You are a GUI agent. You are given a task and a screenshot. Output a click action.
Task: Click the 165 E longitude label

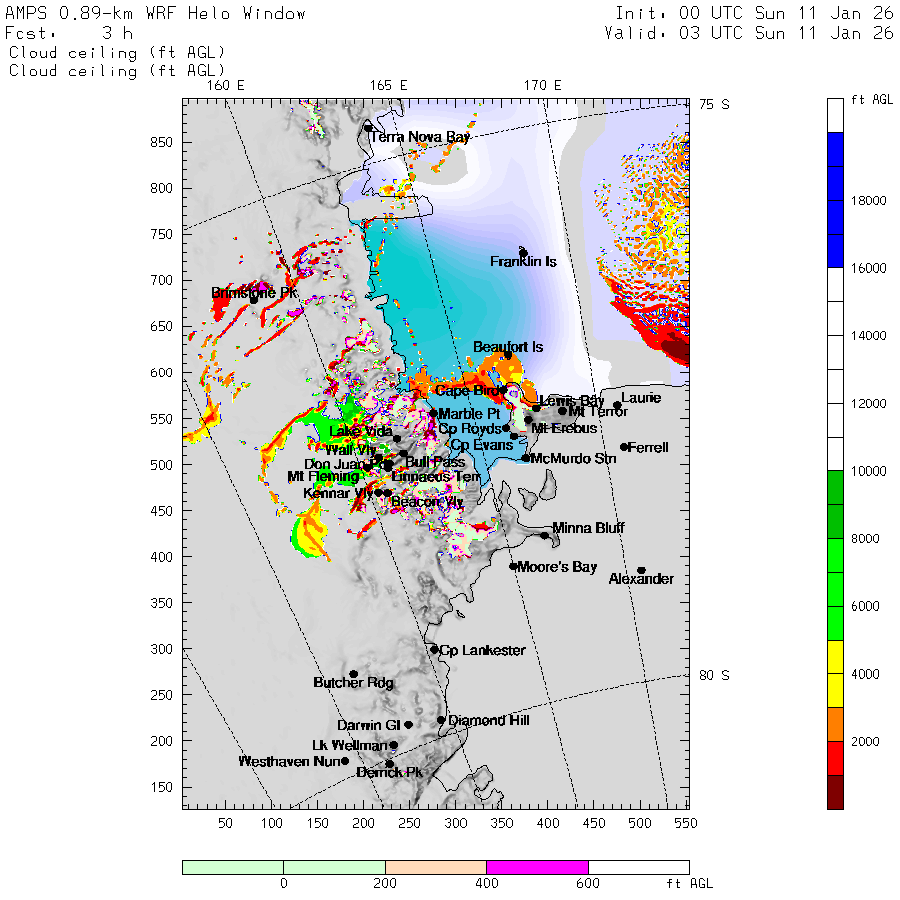[389, 86]
